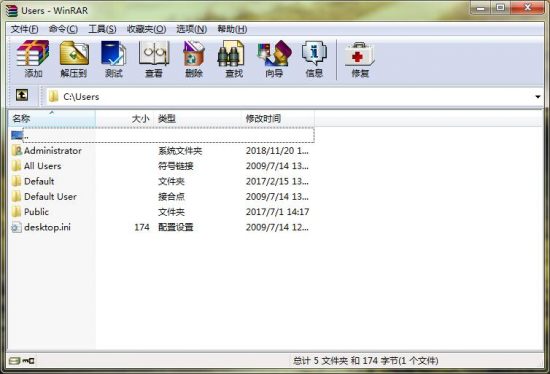The image size is (550, 374).
Task: Select the Administrator folder name
Action: click(x=53, y=151)
